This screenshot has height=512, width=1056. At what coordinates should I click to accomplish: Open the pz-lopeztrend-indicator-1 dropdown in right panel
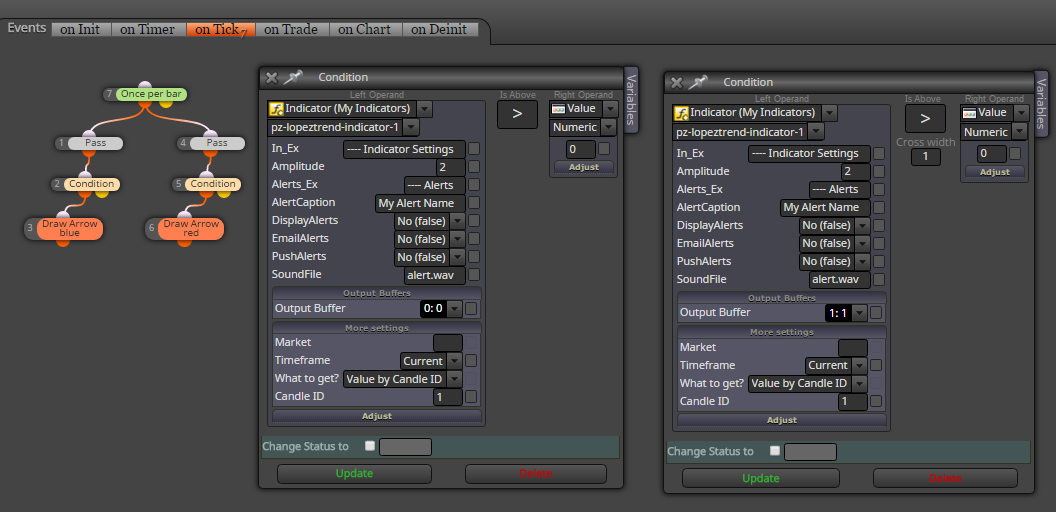816,131
